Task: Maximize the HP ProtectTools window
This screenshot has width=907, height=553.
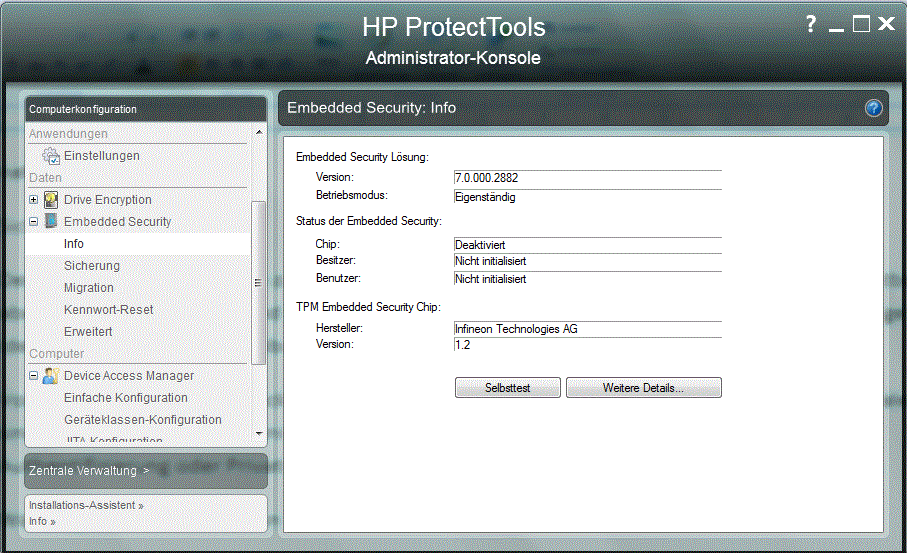Action: click(x=861, y=24)
